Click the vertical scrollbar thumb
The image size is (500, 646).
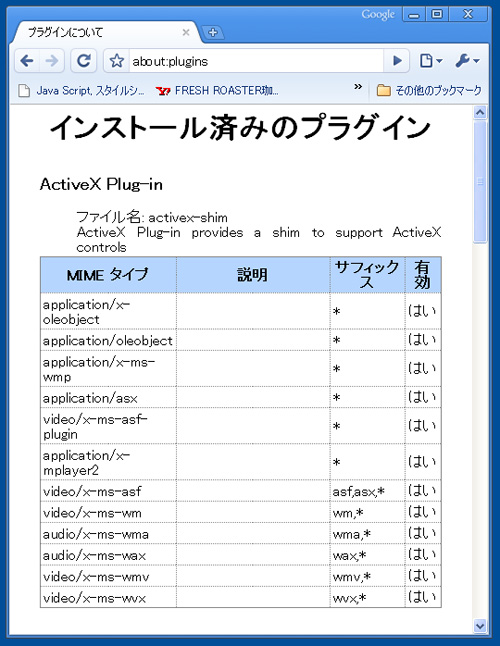point(480,182)
